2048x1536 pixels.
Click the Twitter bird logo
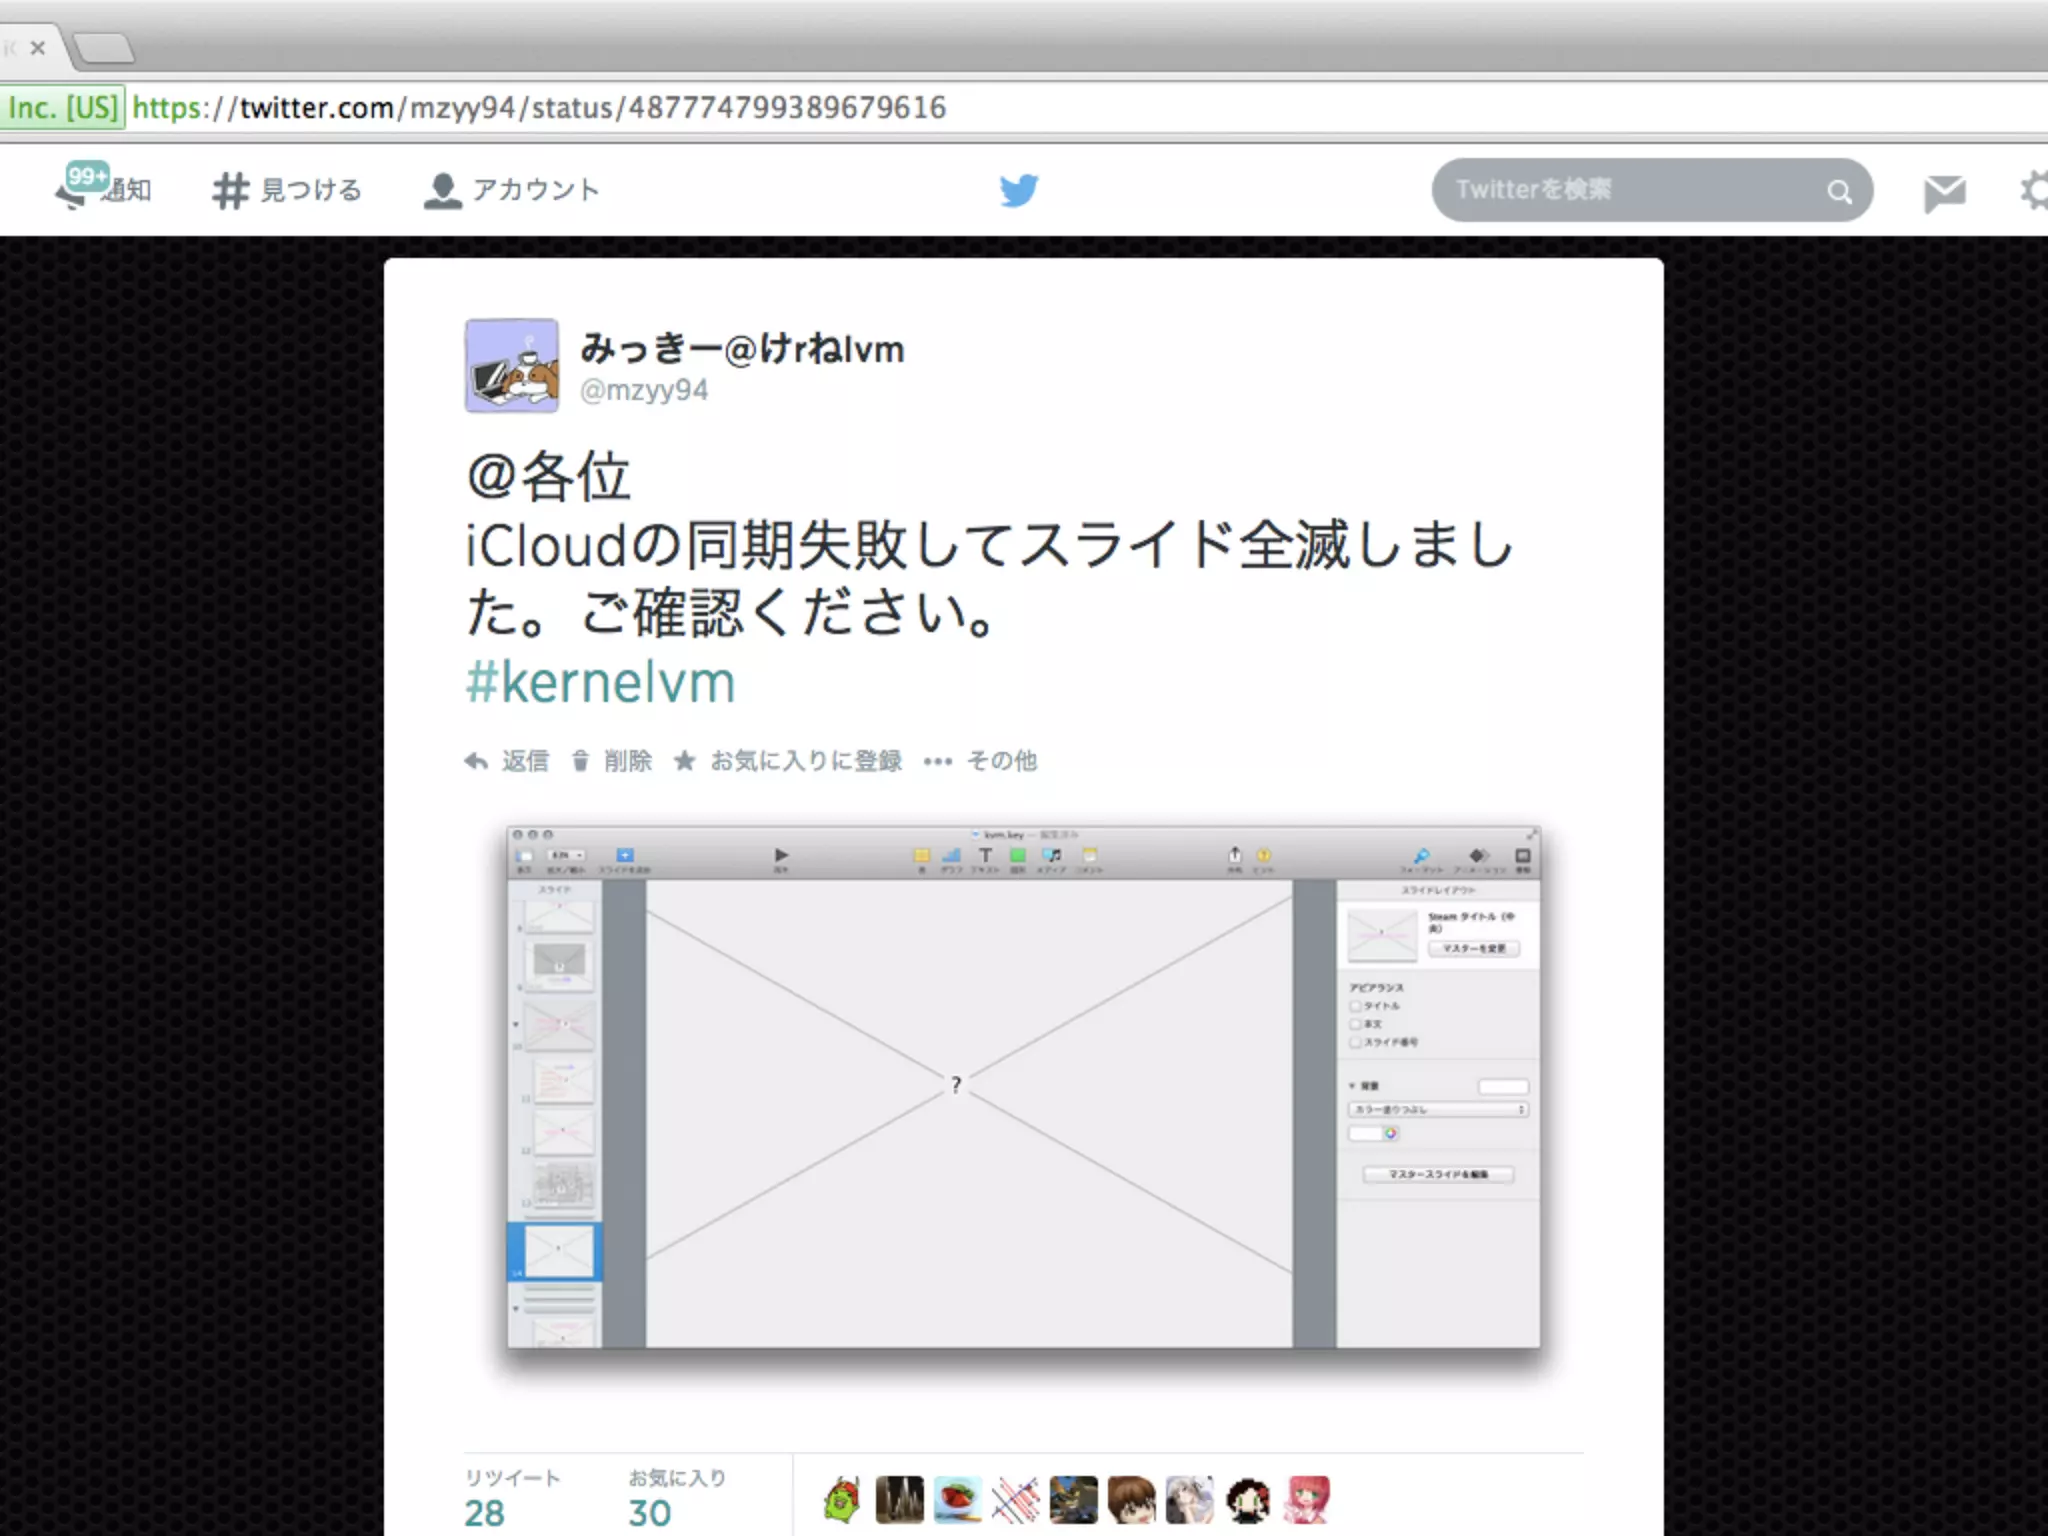point(1019,190)
